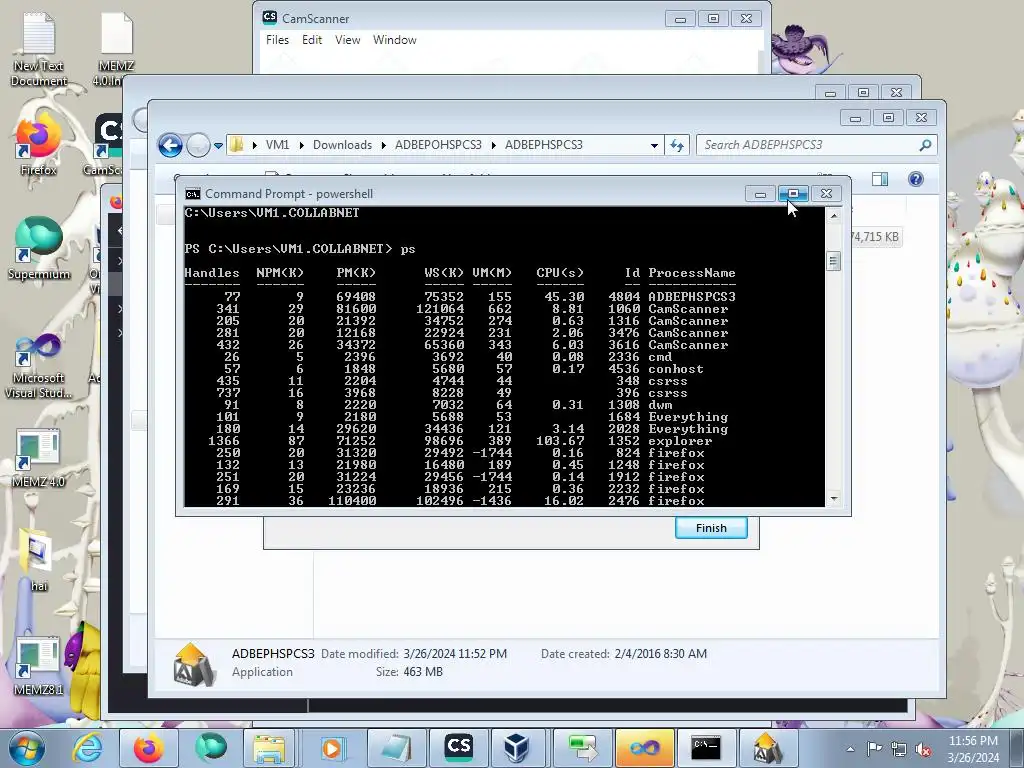Open address bar history dropdown
1024x768 pixels.
pyautogui.click(x=654, y=145)
